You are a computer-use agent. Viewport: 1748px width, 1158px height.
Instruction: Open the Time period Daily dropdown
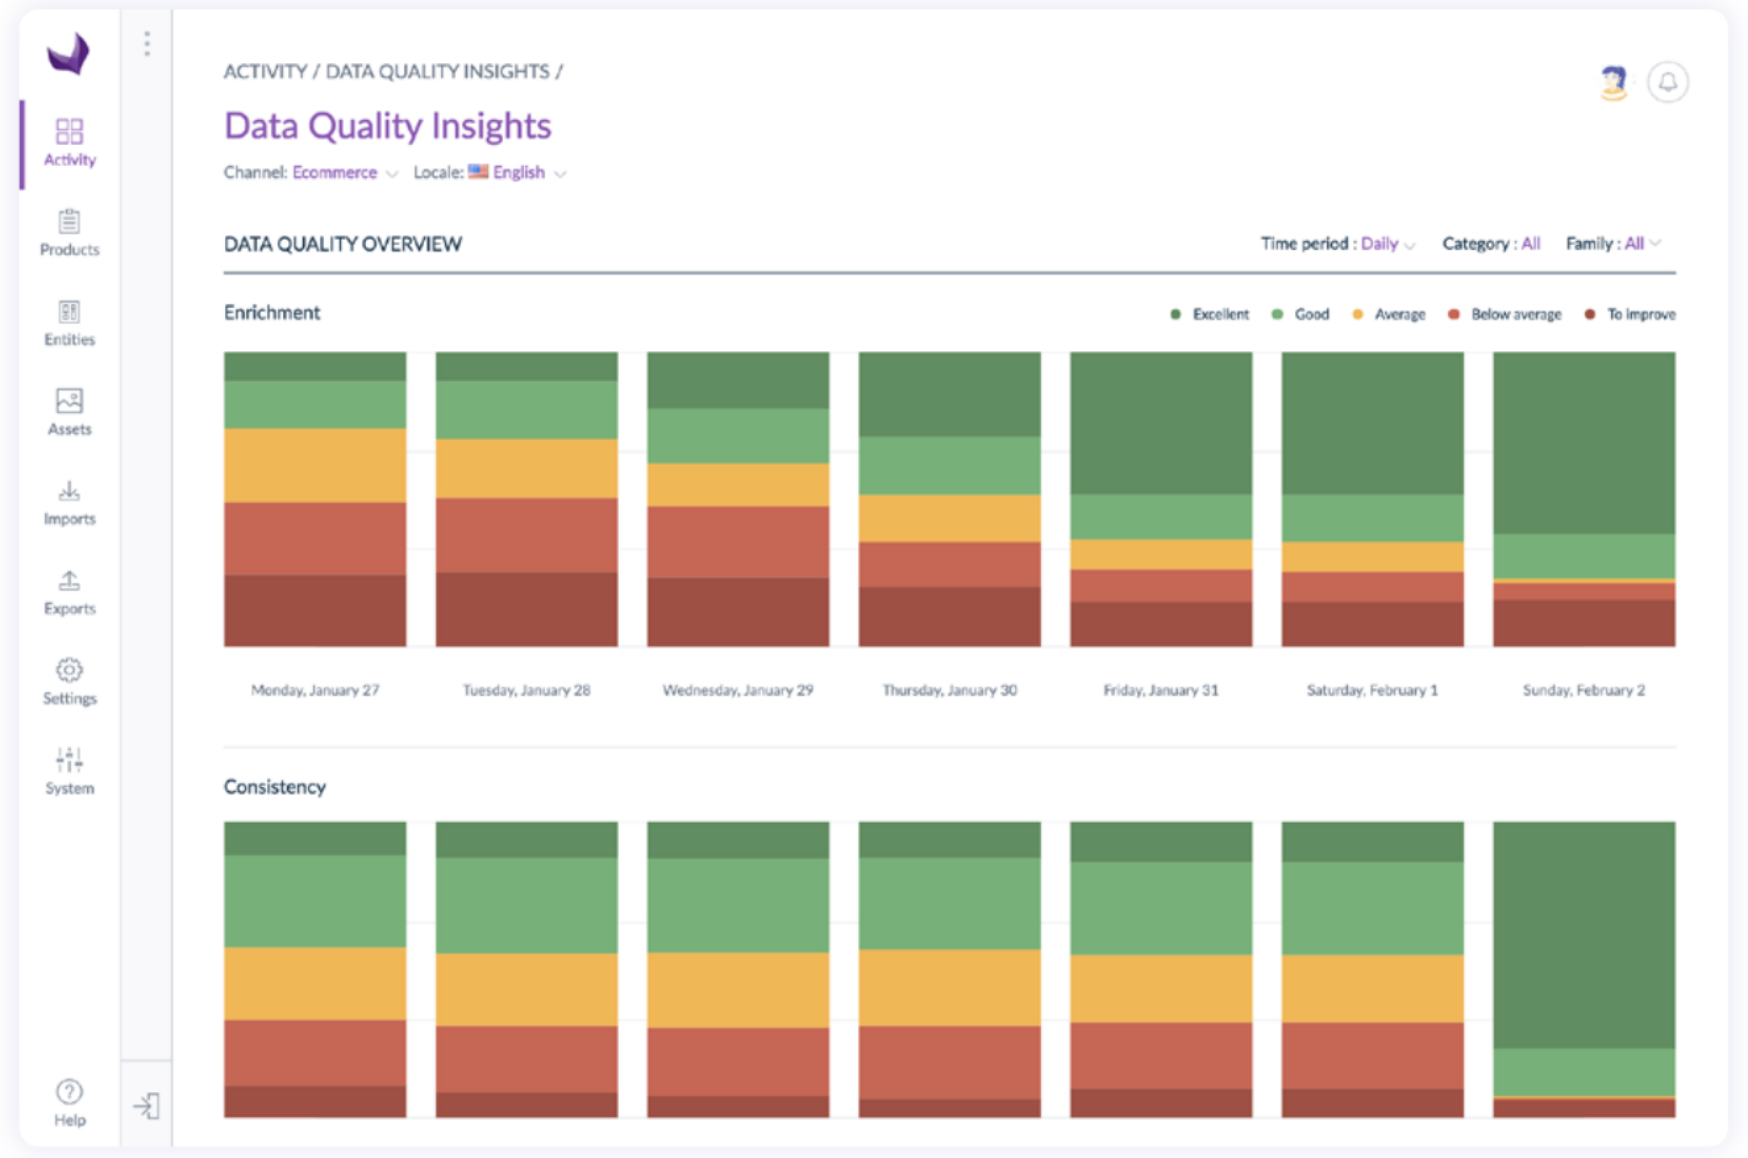point(1387,244)
